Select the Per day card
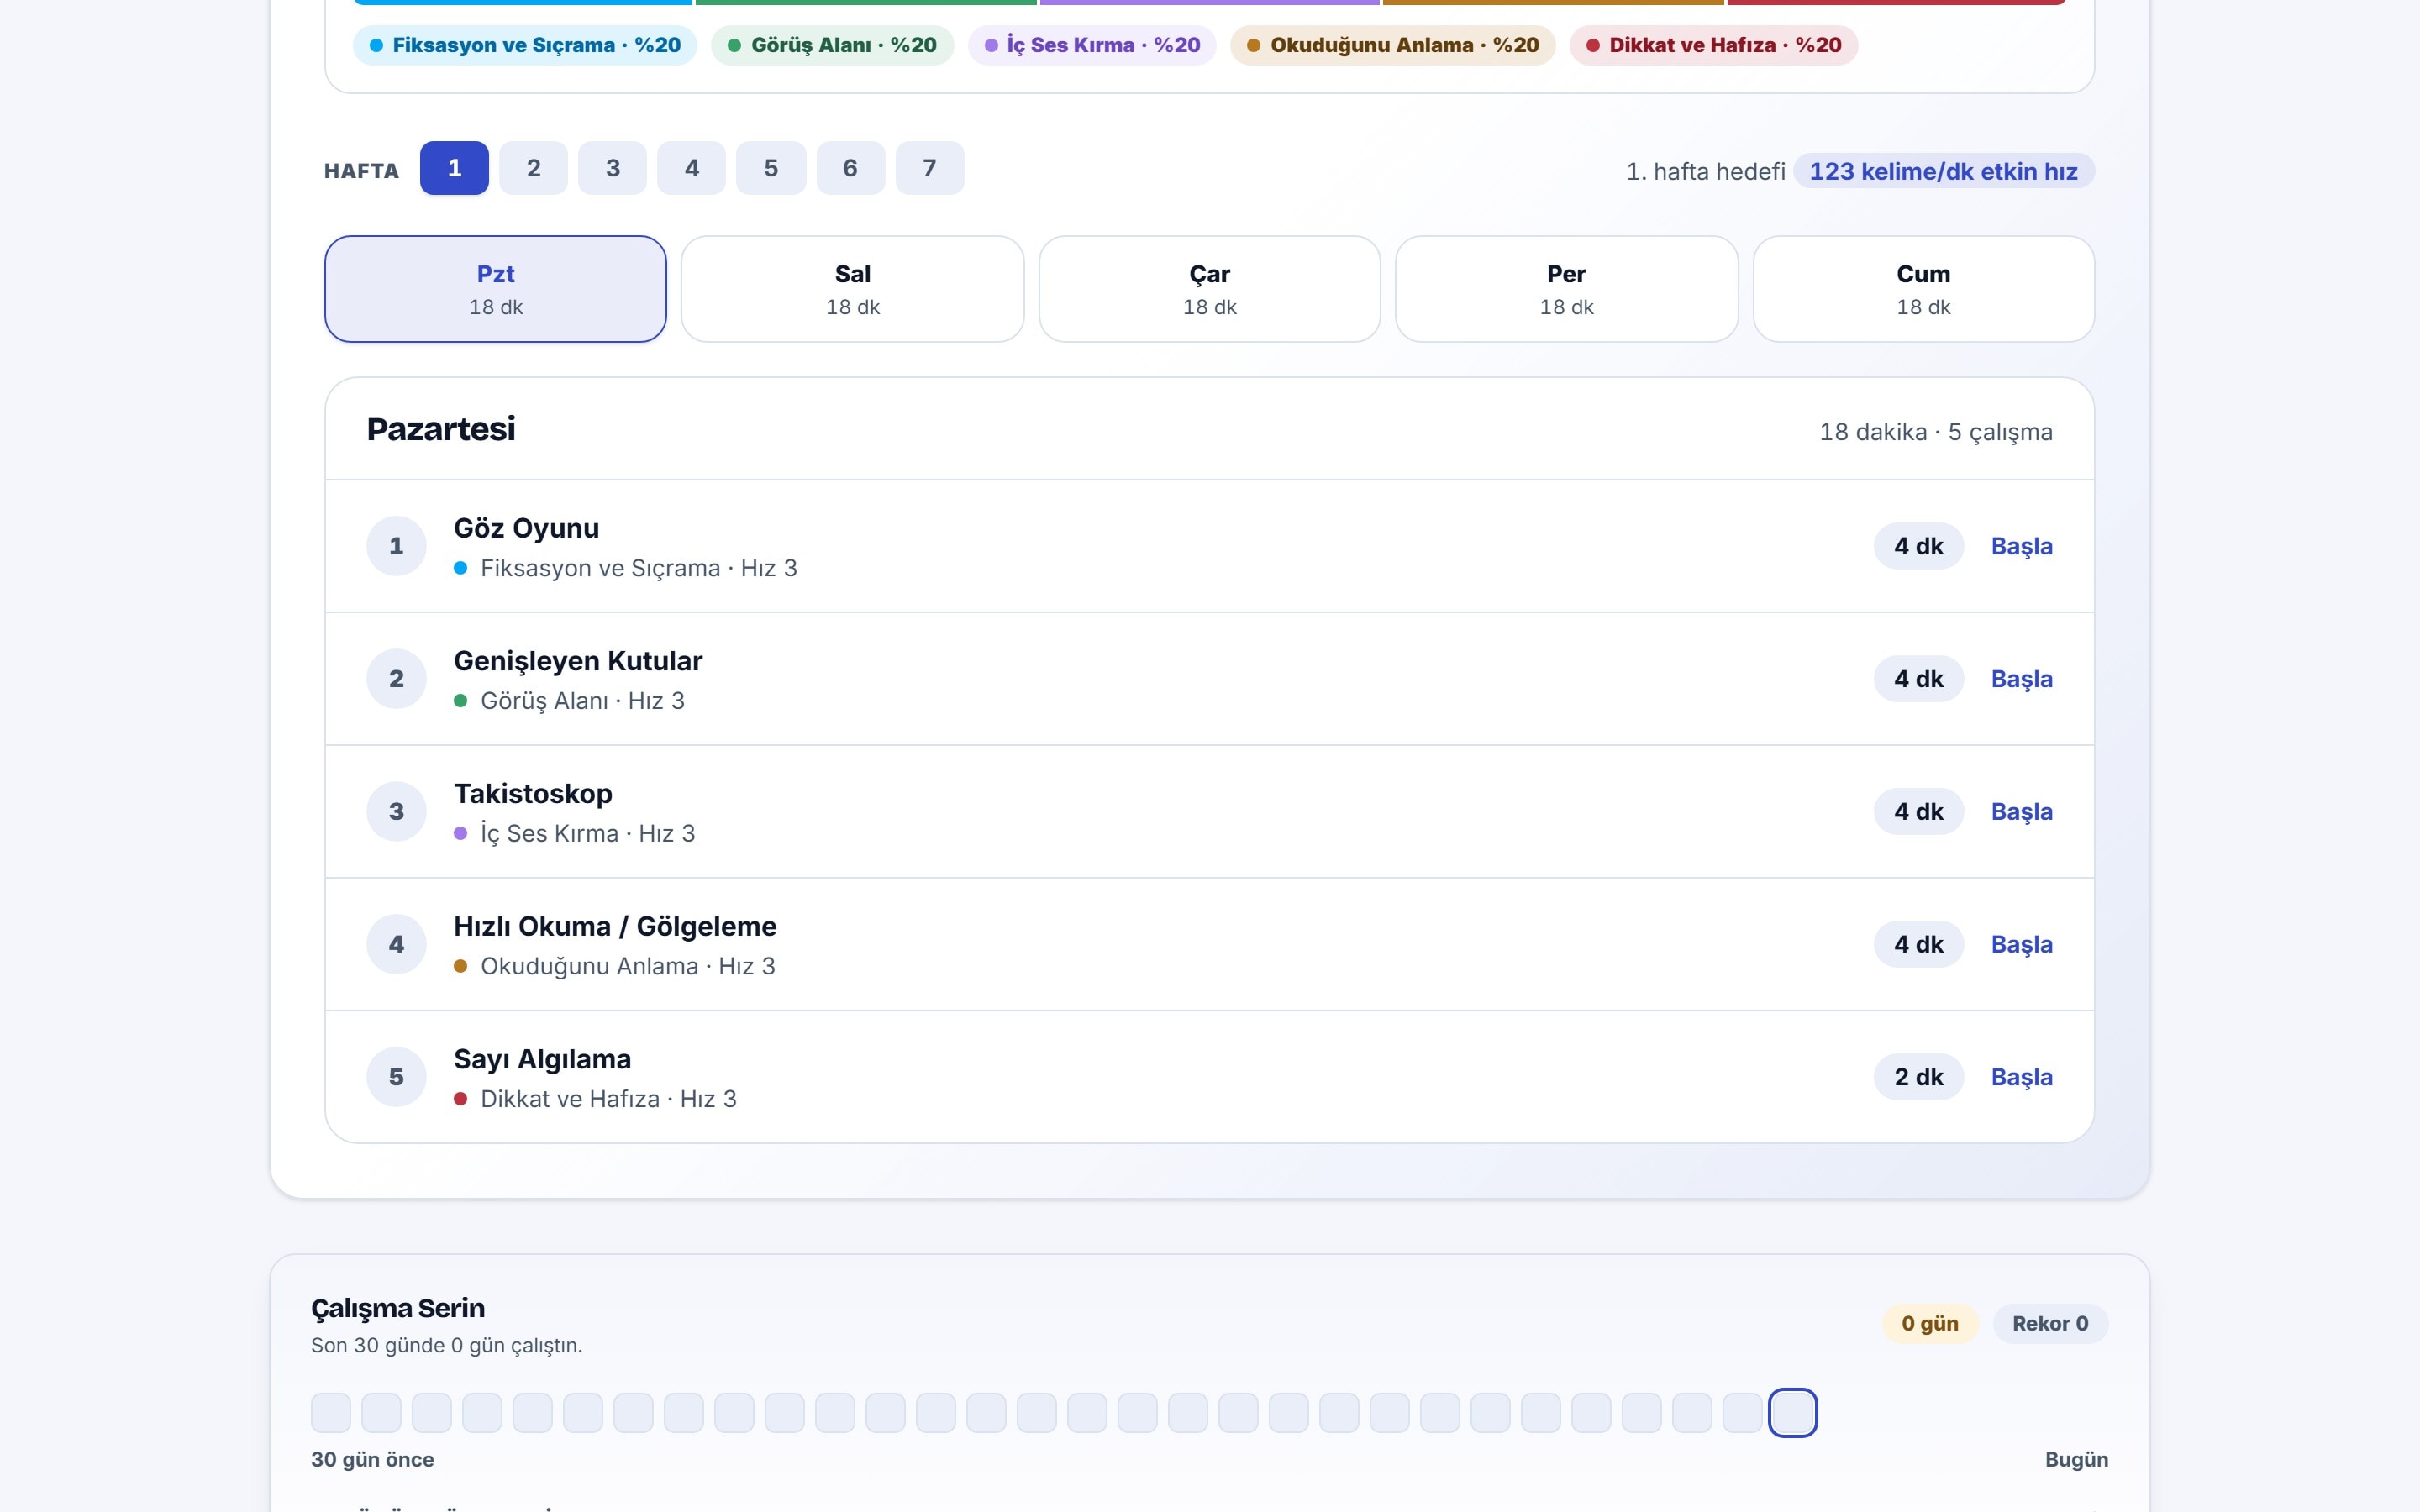2420x1512 pixels. coord(1567,289)
